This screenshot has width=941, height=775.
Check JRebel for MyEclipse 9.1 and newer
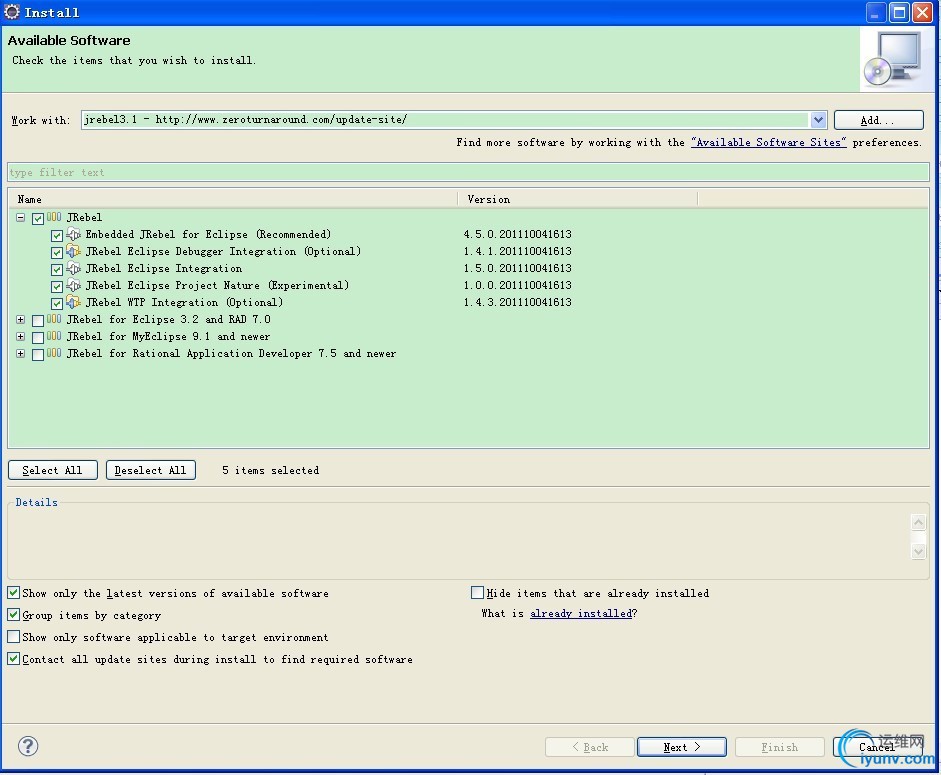pyautogui.click(x=38, y=337)
